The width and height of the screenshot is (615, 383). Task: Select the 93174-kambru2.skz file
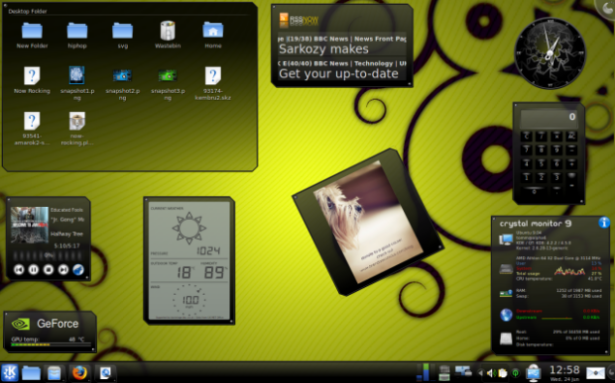click(213, 75)
